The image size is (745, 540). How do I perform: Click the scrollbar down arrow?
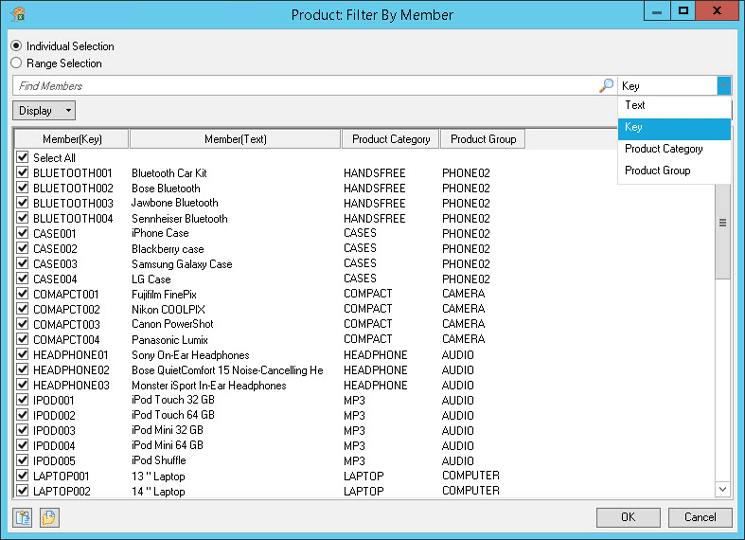click(723, 489)
